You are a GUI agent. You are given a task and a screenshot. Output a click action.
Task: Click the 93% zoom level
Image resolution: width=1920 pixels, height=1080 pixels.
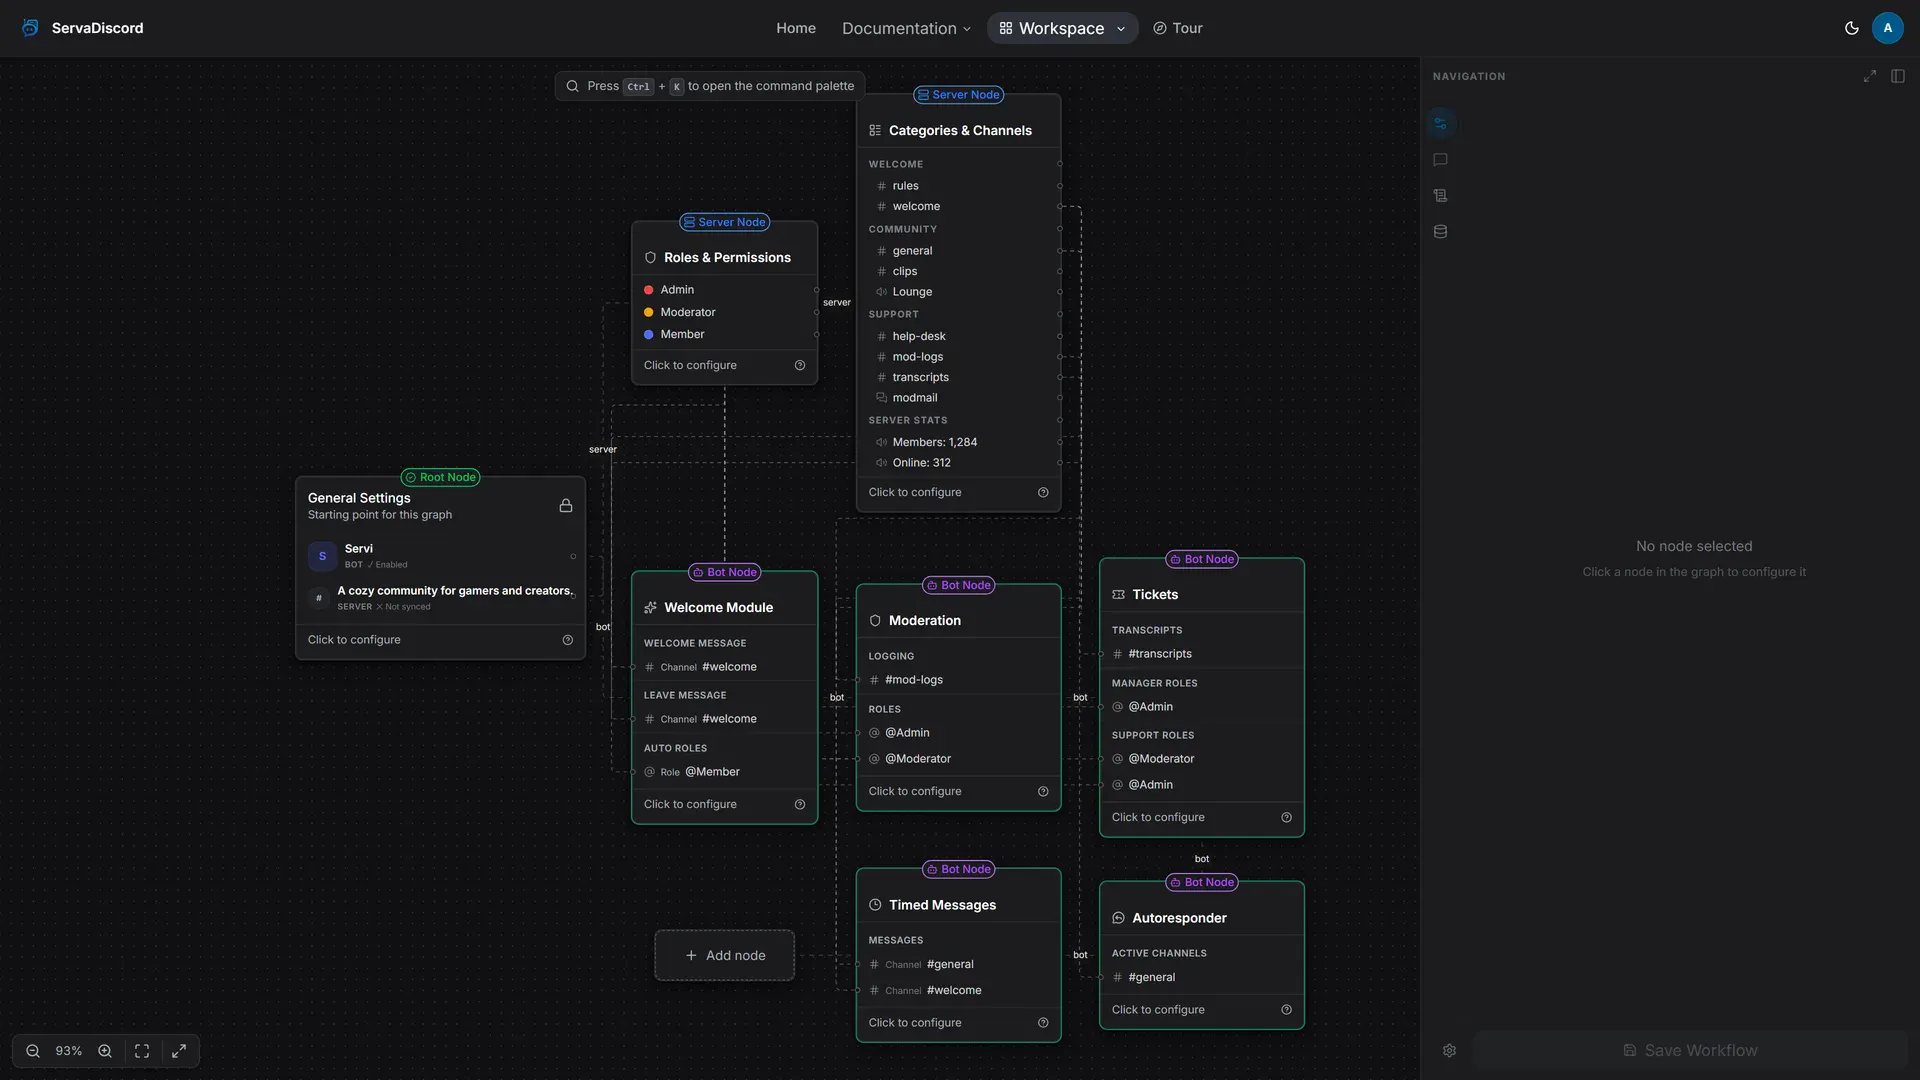(69, 1051)
